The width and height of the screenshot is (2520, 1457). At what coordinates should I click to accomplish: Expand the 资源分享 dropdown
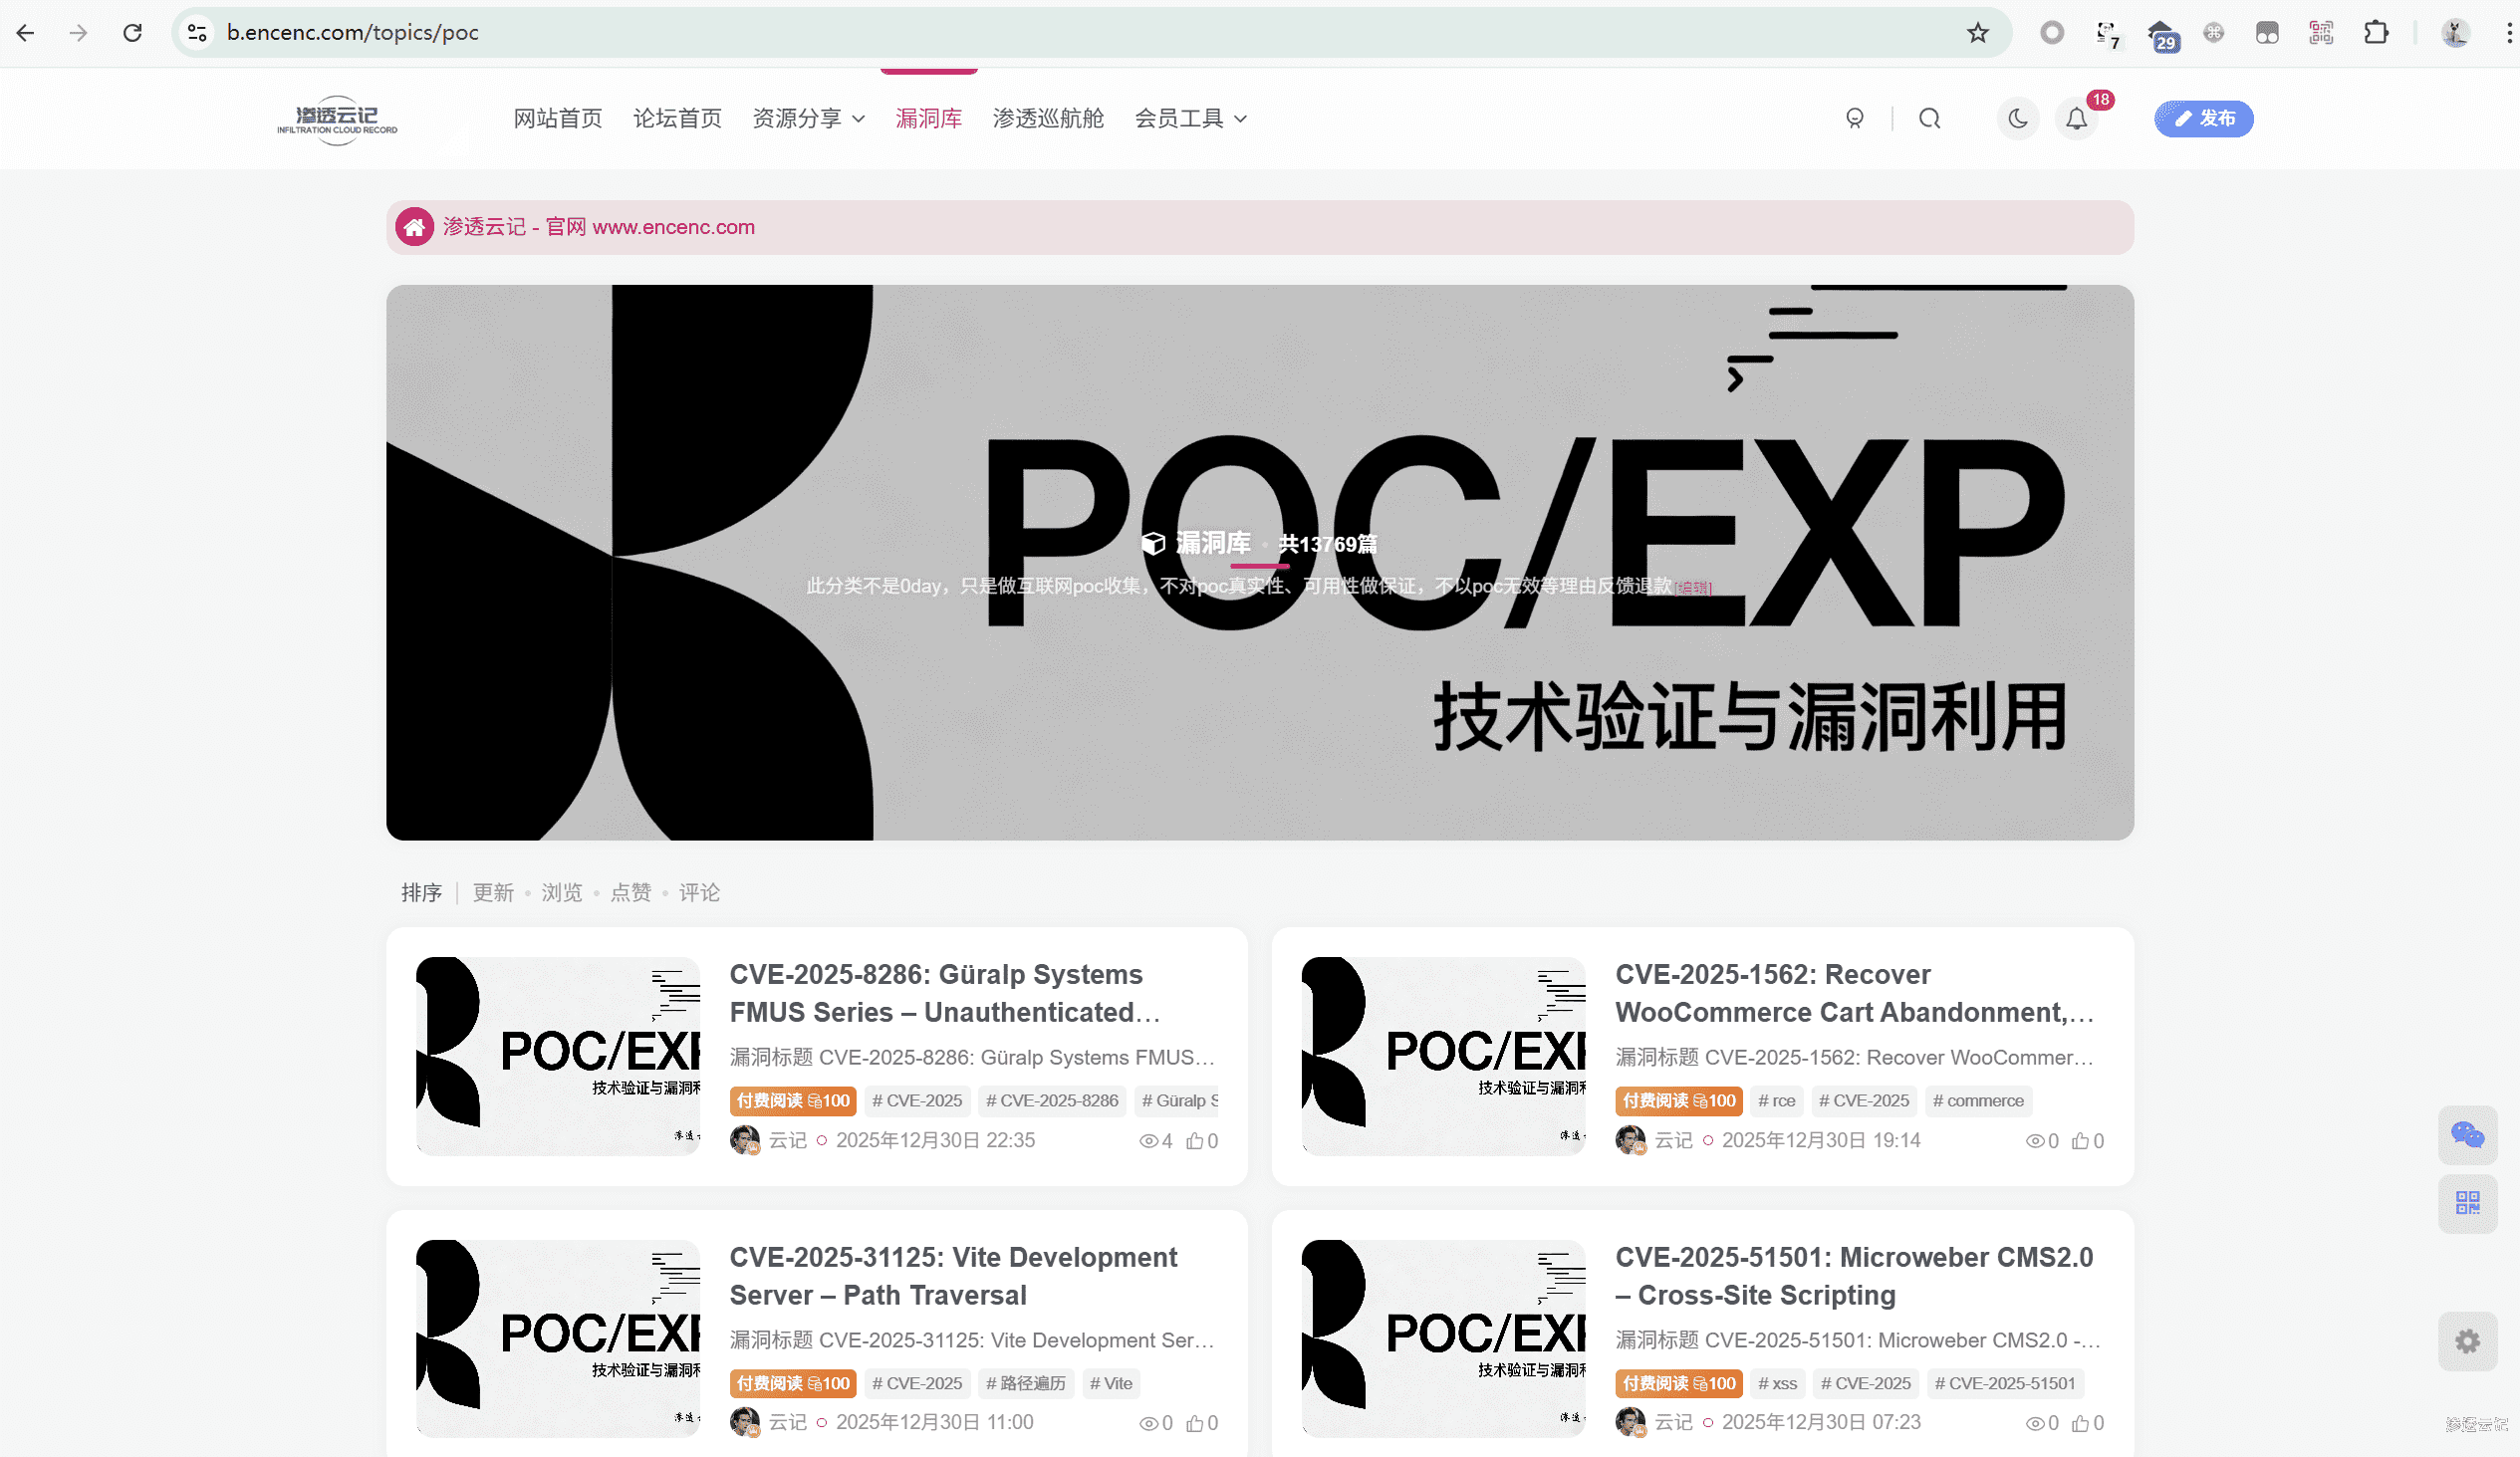(806, 118)
